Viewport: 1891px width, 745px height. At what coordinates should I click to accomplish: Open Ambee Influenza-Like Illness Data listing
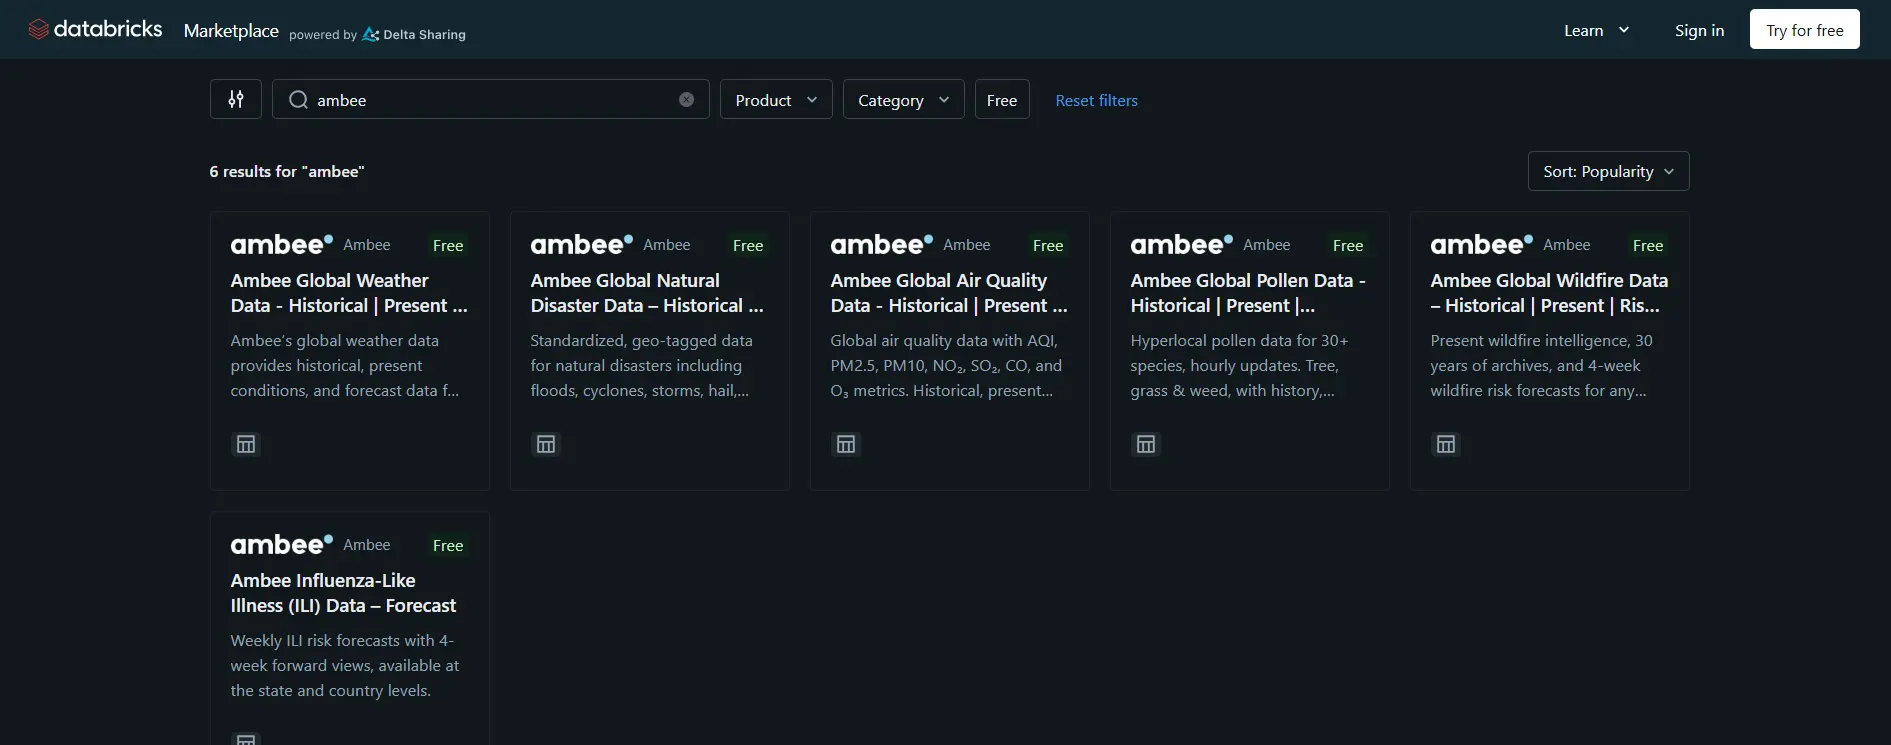(x=343, y=593)
